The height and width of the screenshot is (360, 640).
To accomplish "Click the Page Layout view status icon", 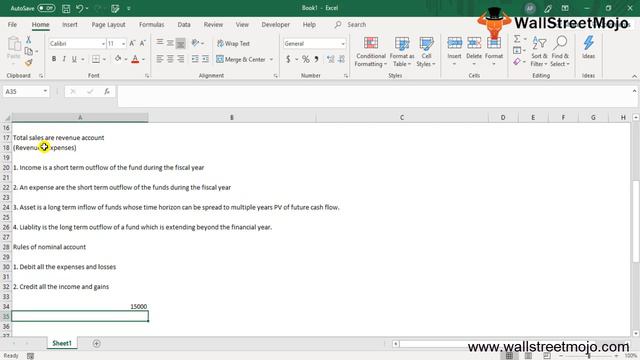I will tap(528, 356).
